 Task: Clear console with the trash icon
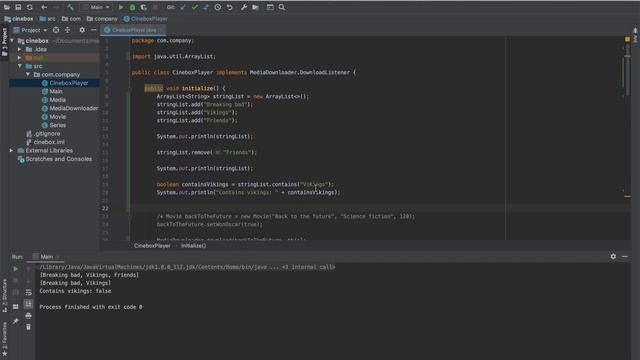pos(28,327)
